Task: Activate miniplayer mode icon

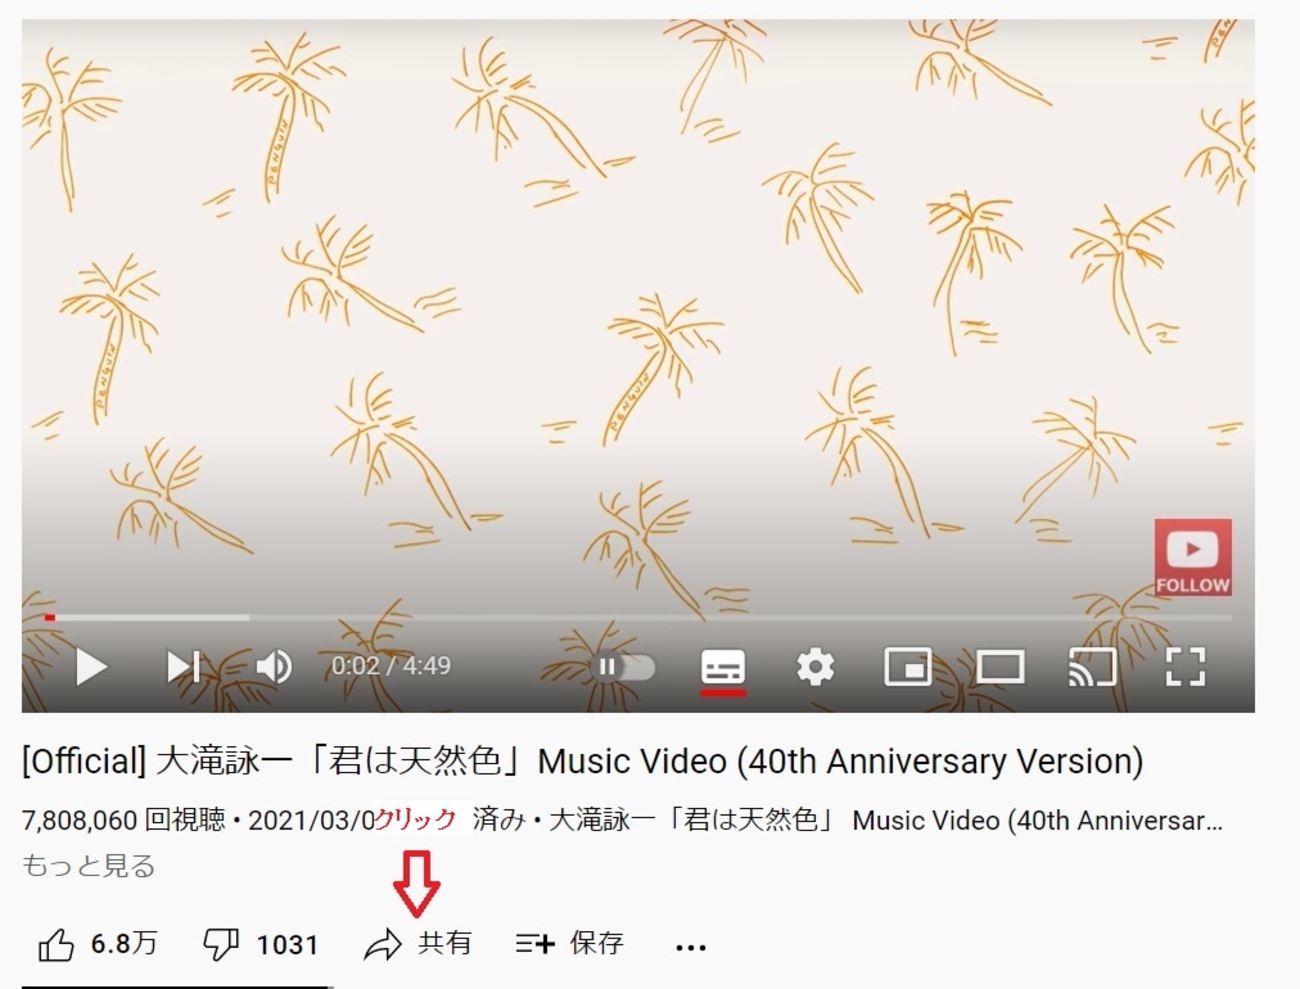Action: pyautogui.click(x=908, y=667)
